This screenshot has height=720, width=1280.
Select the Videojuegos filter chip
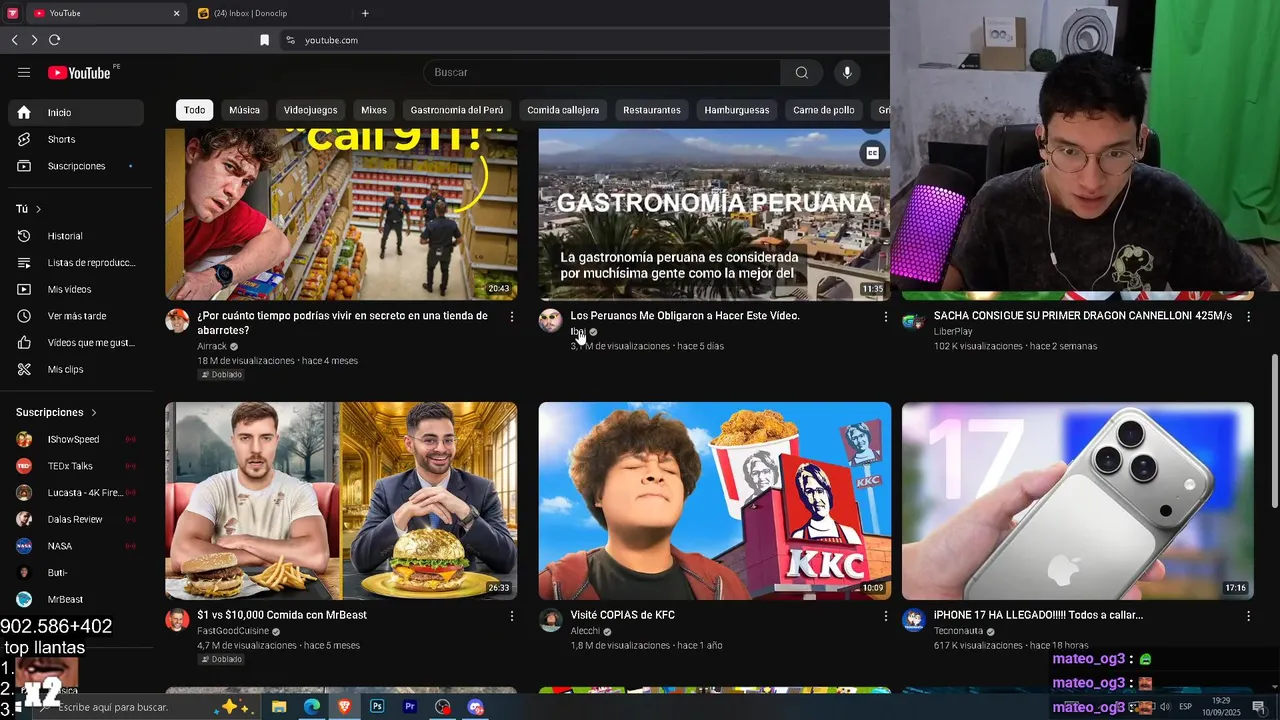[310, 110]
